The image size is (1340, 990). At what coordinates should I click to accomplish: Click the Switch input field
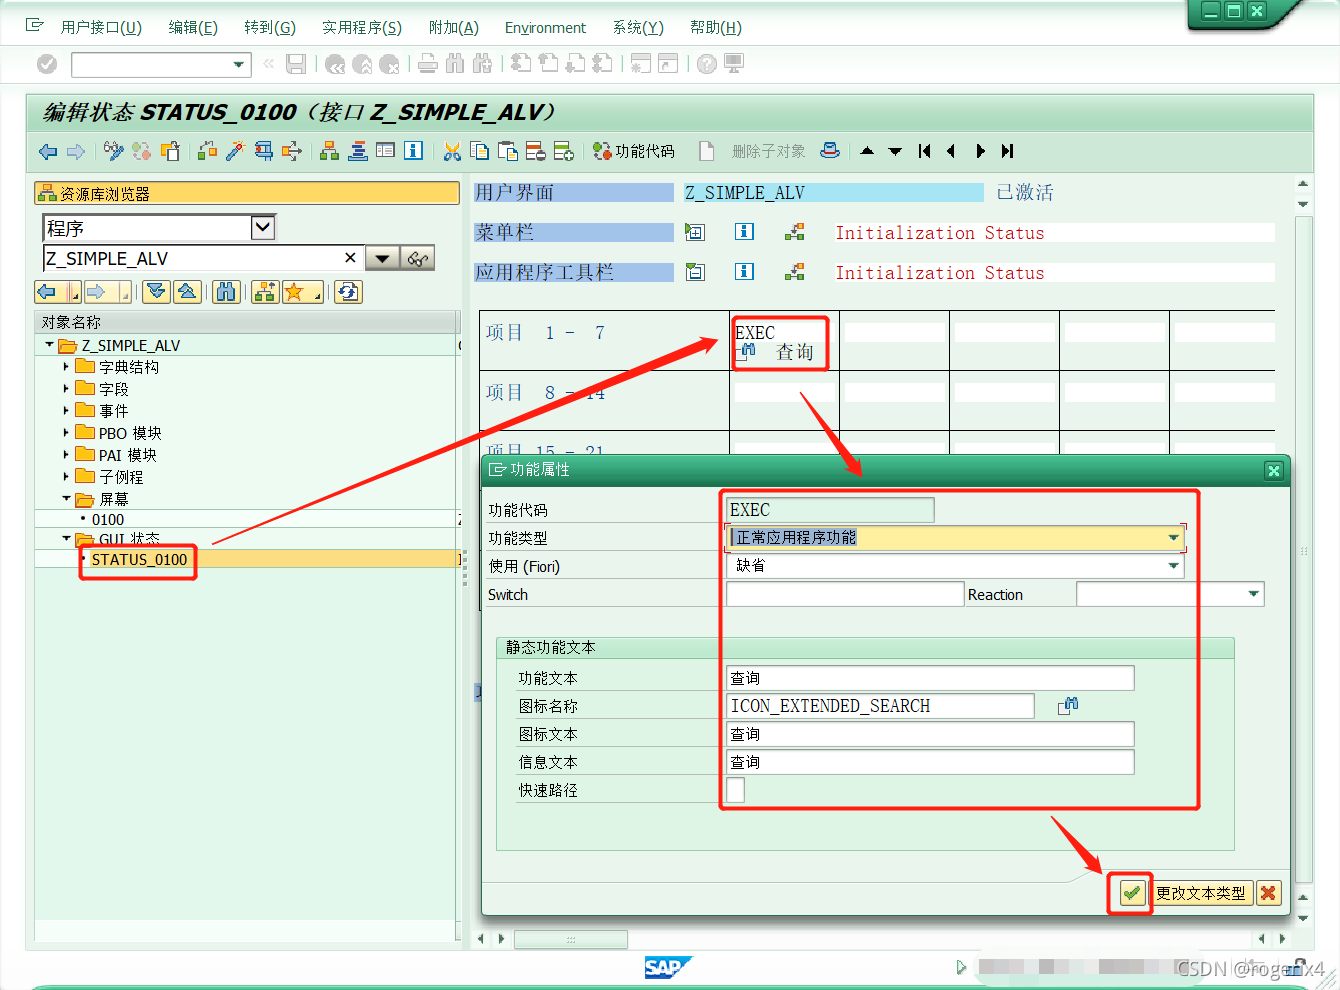[x=845, y=594]
